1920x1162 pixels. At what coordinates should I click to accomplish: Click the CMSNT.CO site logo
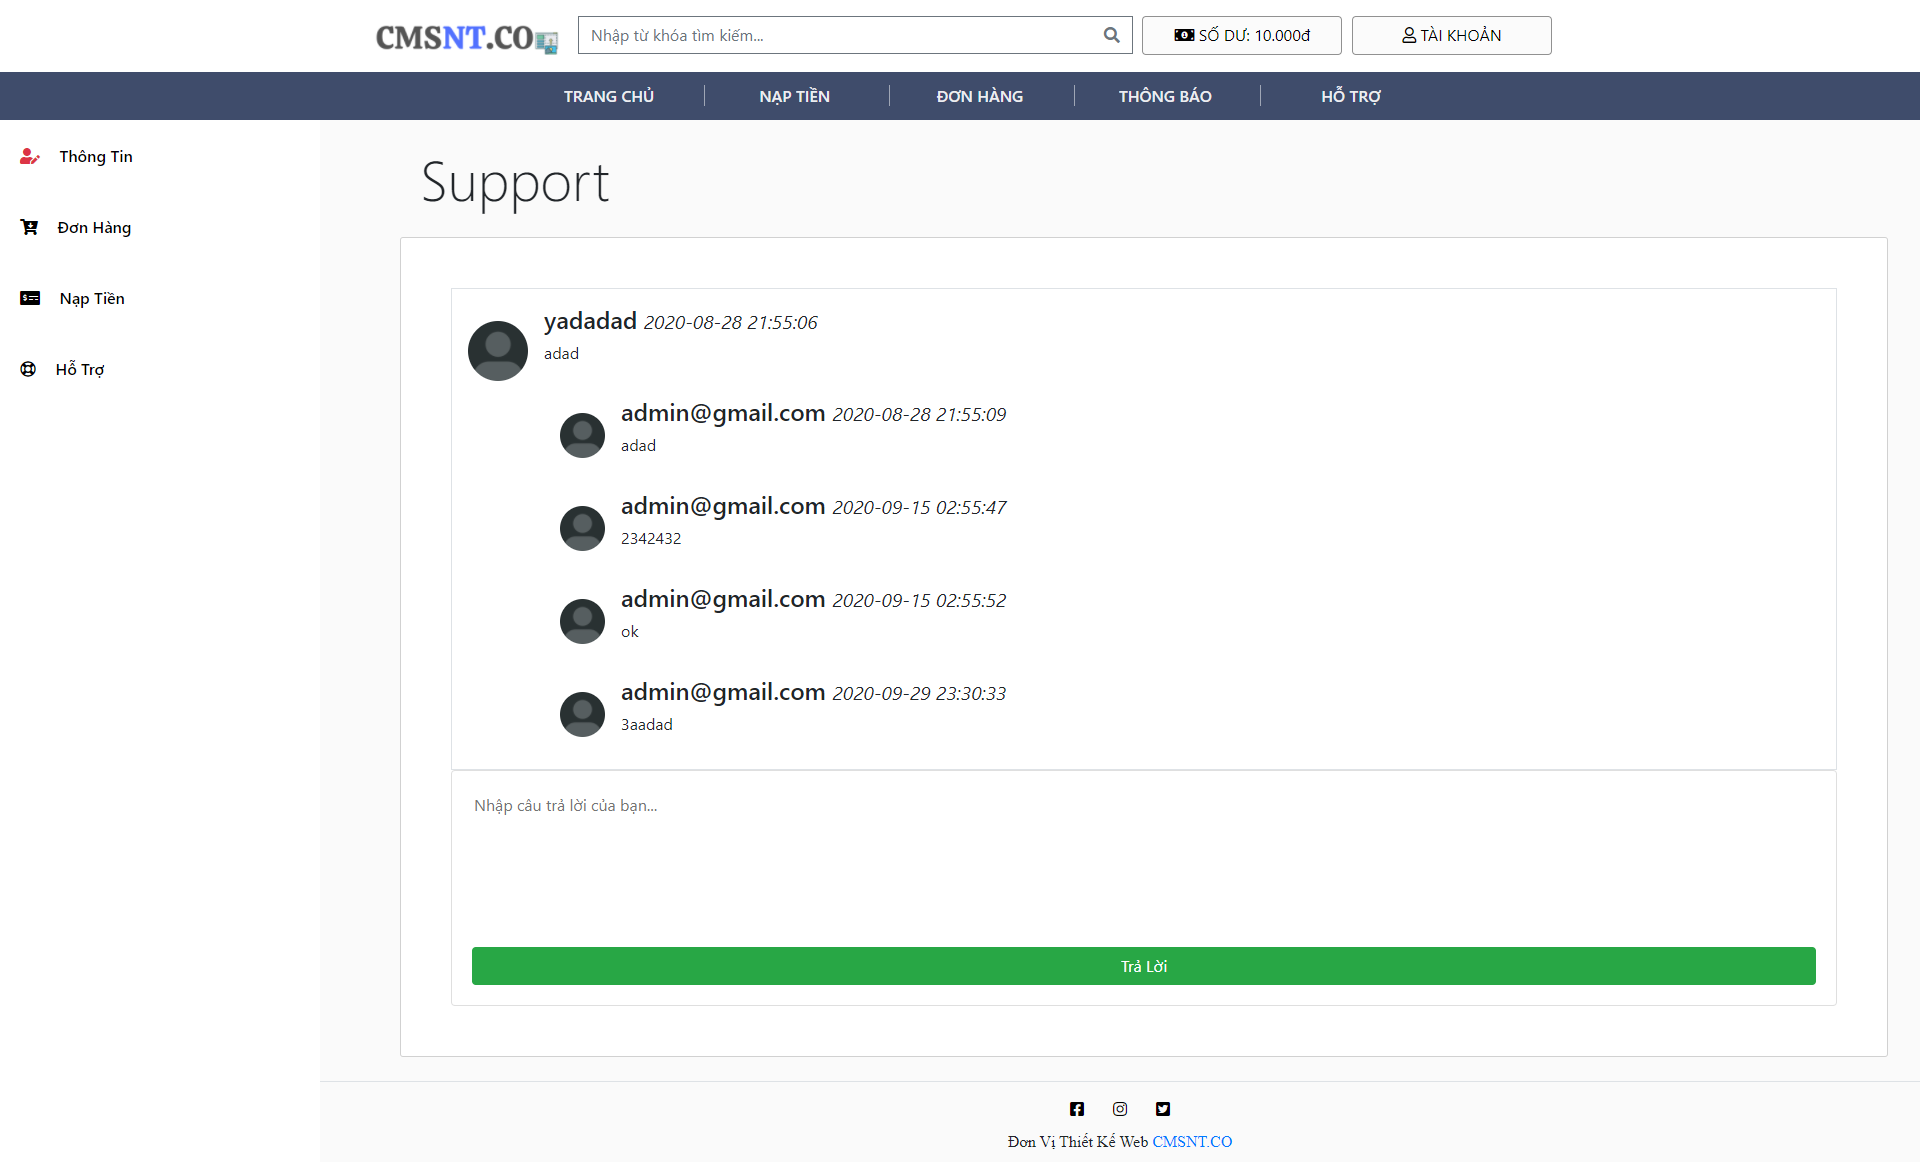pos(466,38)
